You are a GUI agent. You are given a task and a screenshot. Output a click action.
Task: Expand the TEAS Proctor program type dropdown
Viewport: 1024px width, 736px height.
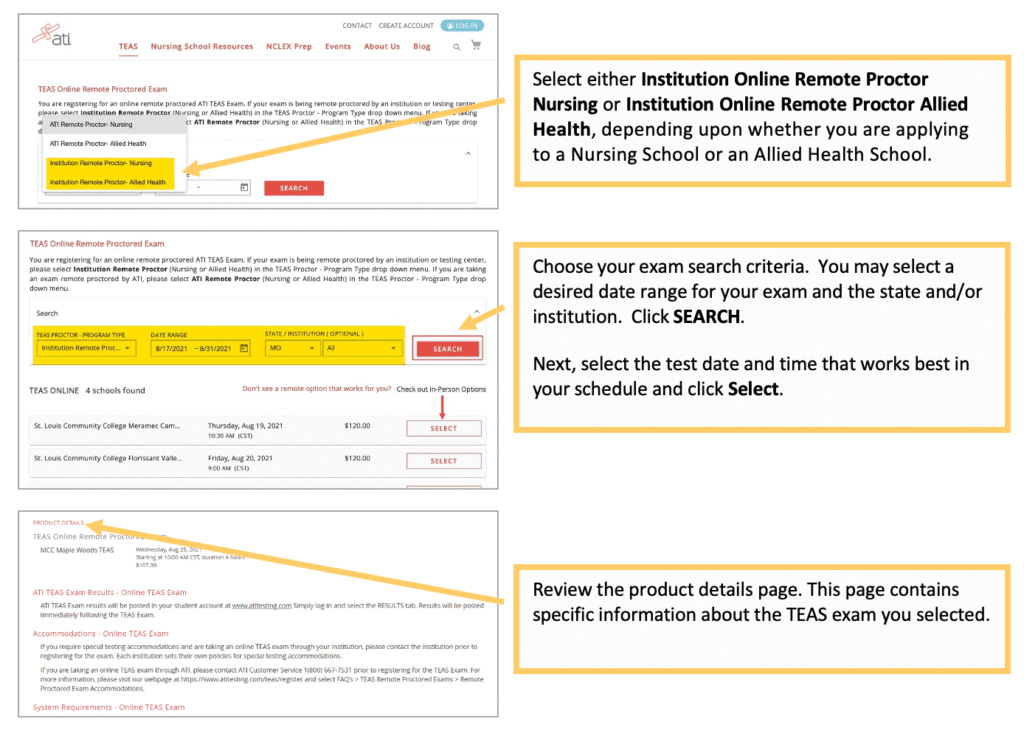pos(86,349)
